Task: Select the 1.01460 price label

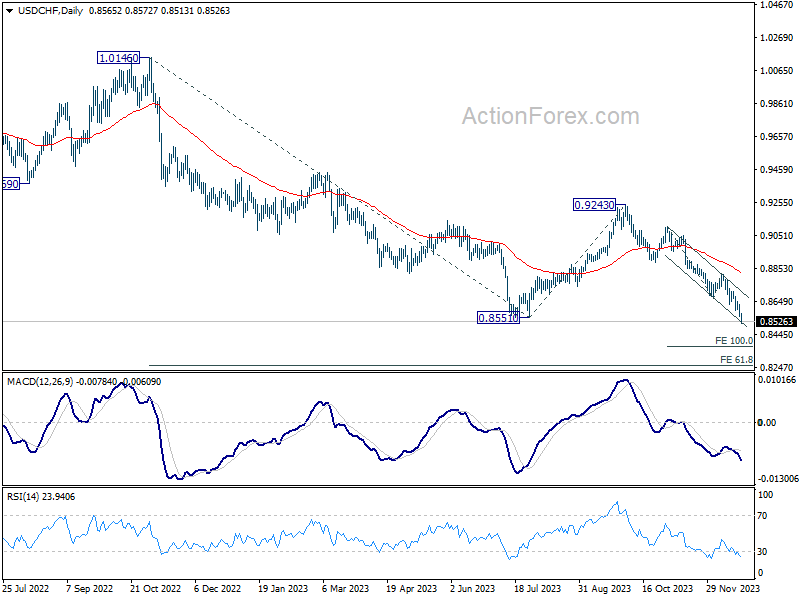Action: coord(118,58)
